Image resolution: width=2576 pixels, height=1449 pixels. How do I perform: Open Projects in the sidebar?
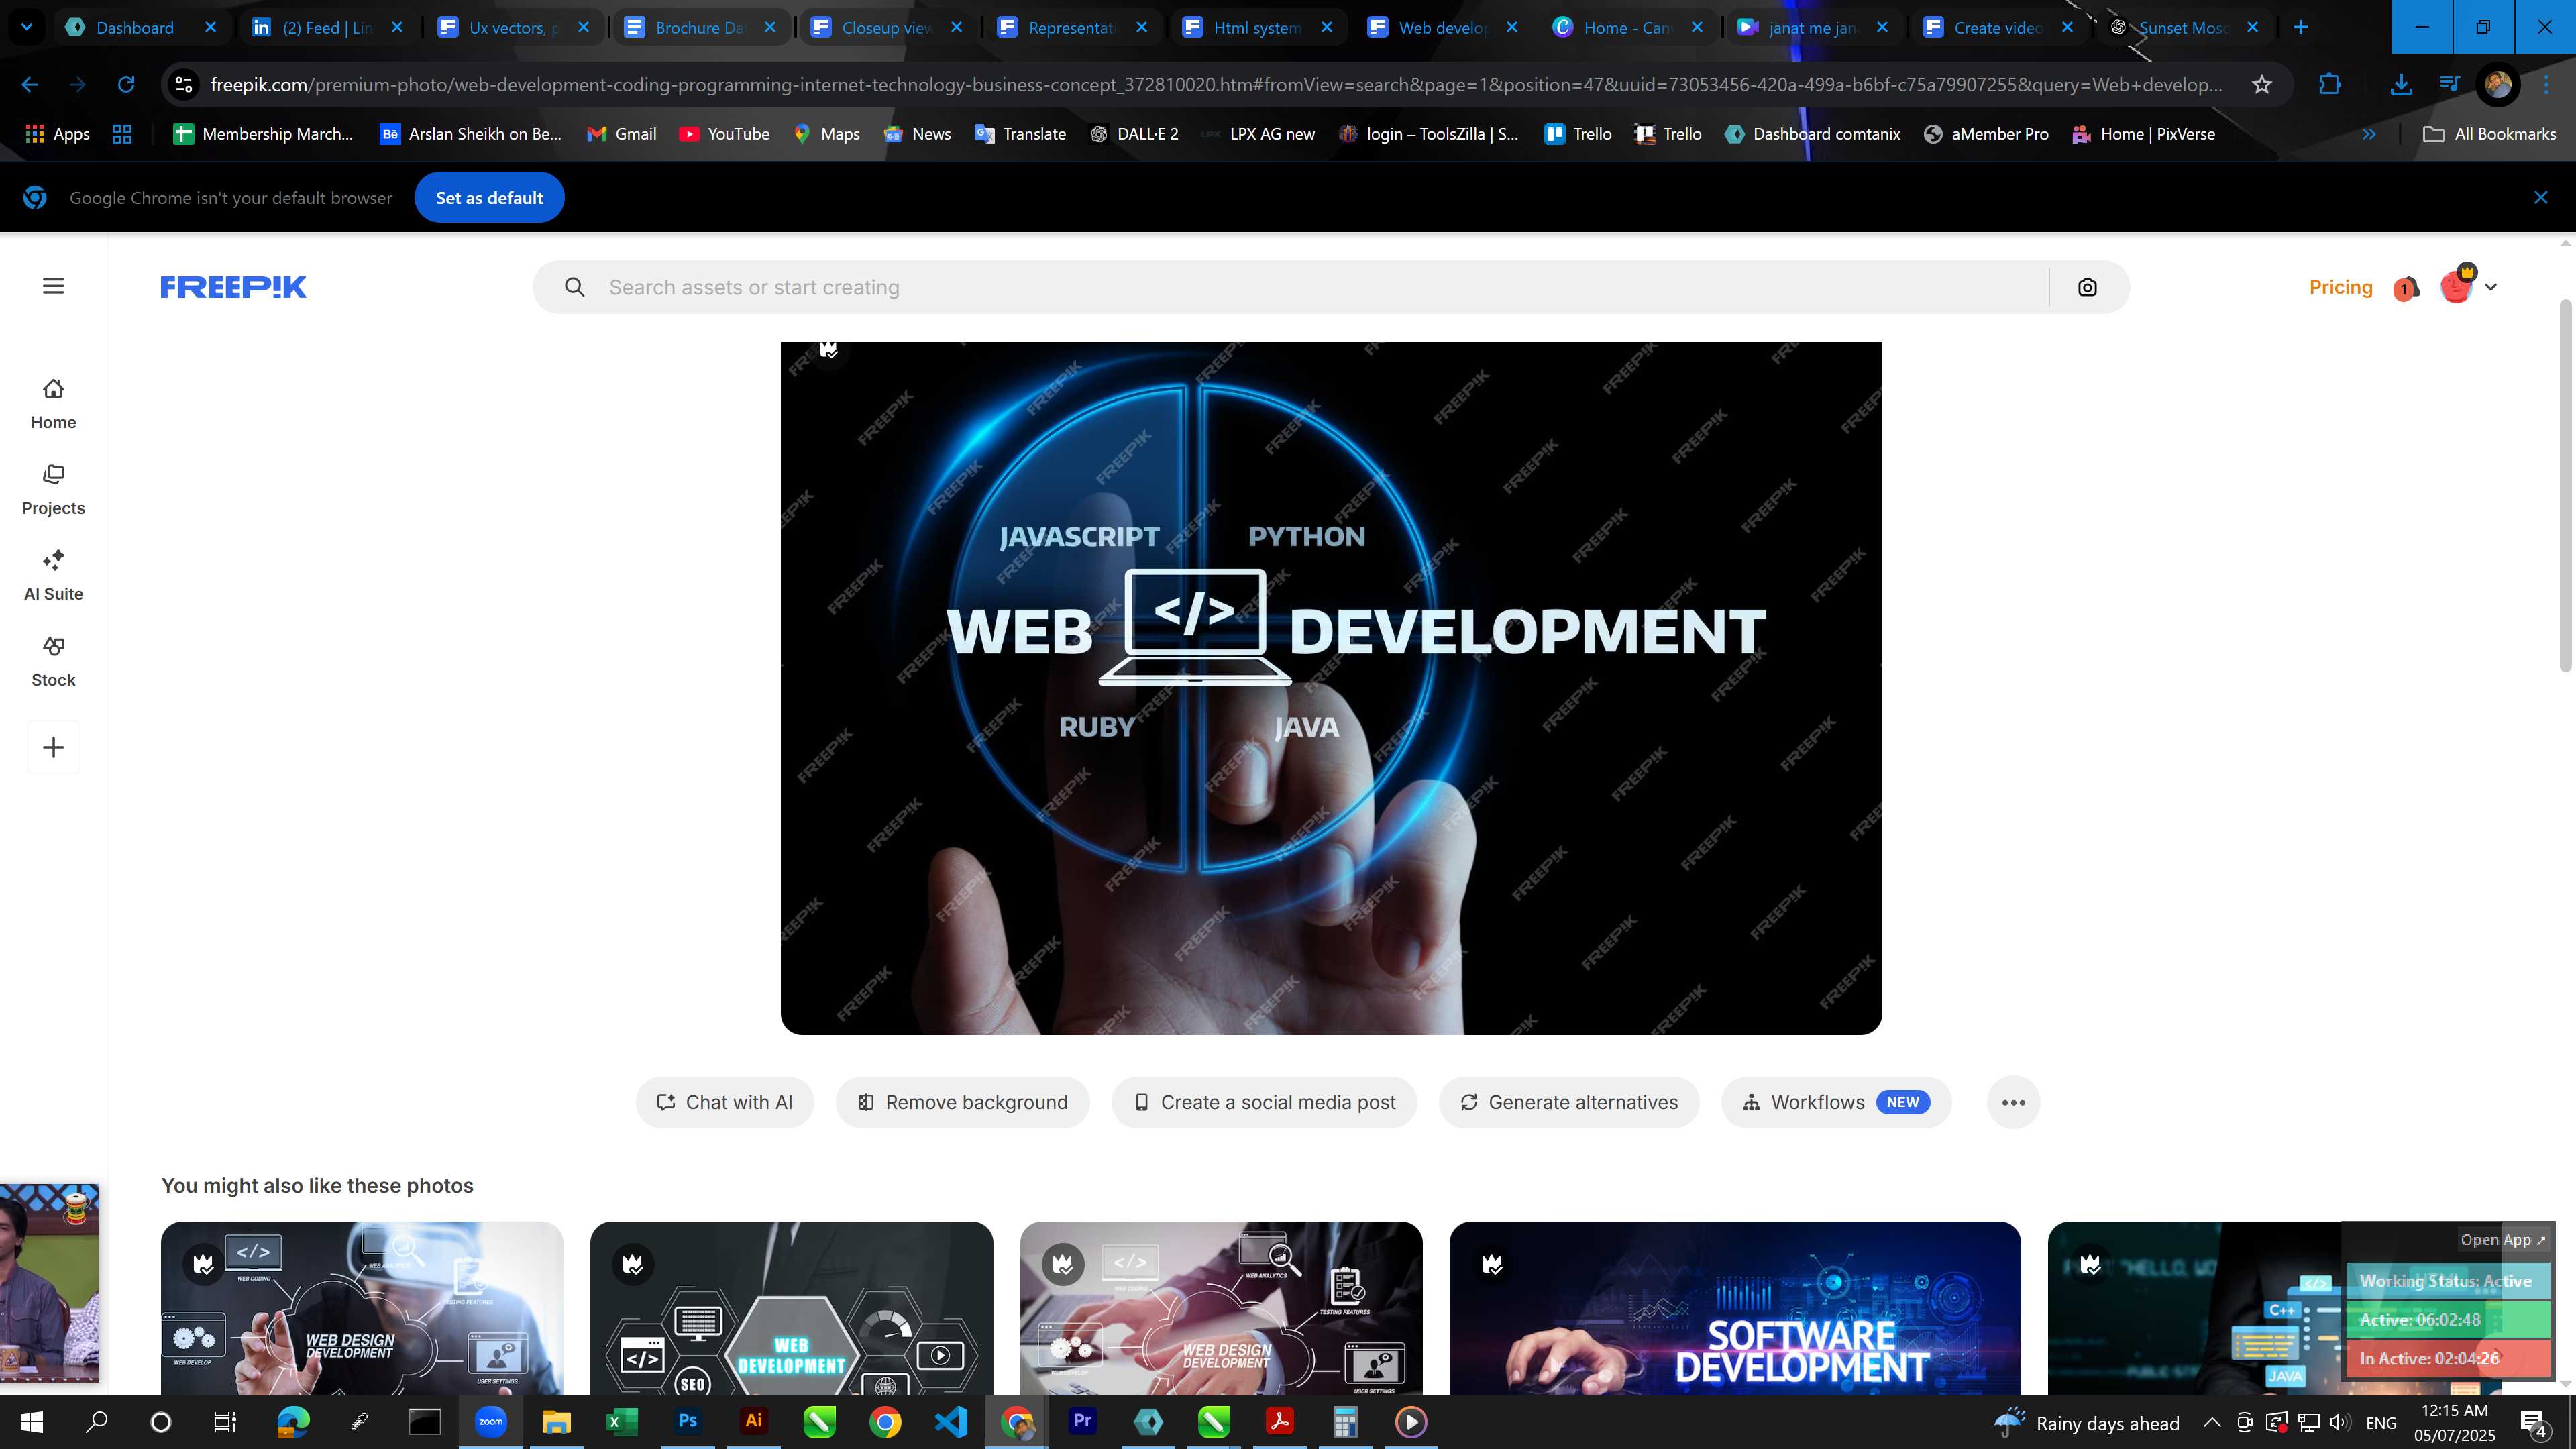tap(53, 490)
